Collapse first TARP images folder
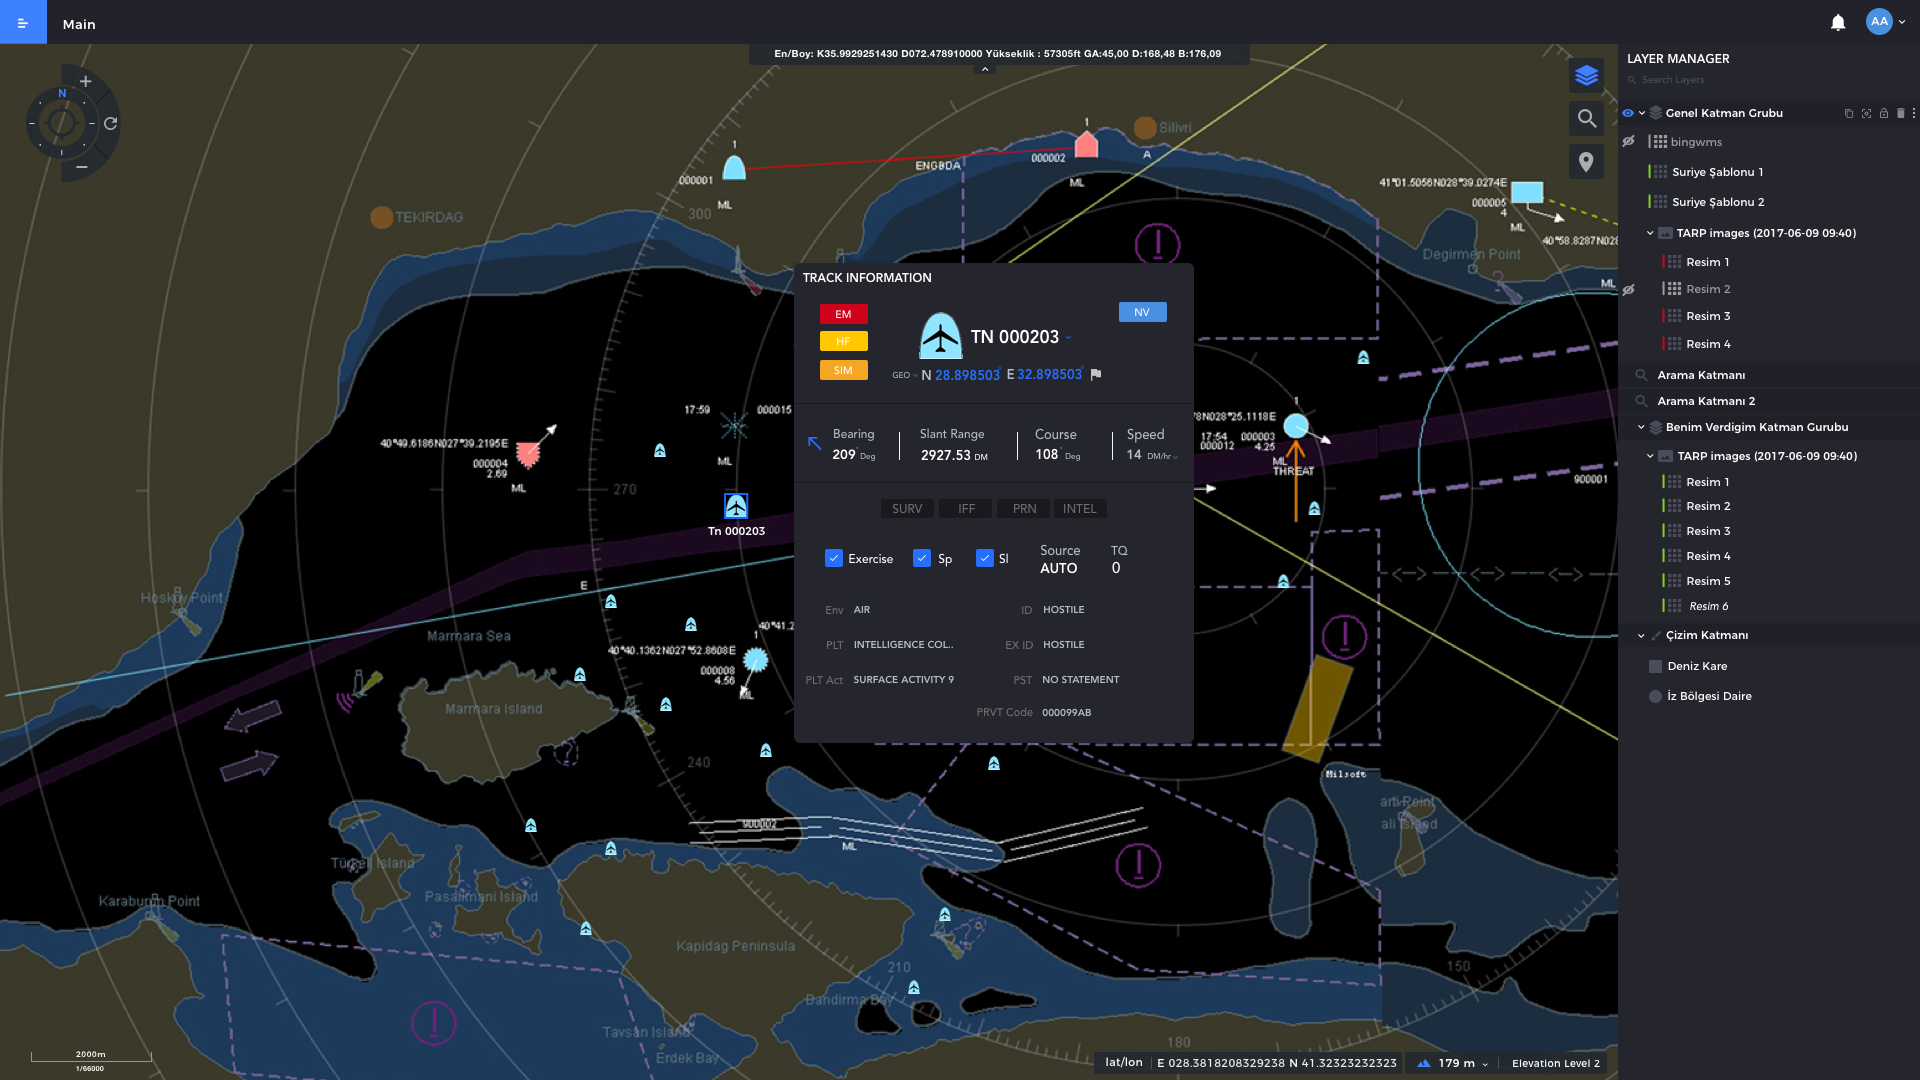The width and height of the screenshot is (1920, 1080). [x=1650, y=233]
